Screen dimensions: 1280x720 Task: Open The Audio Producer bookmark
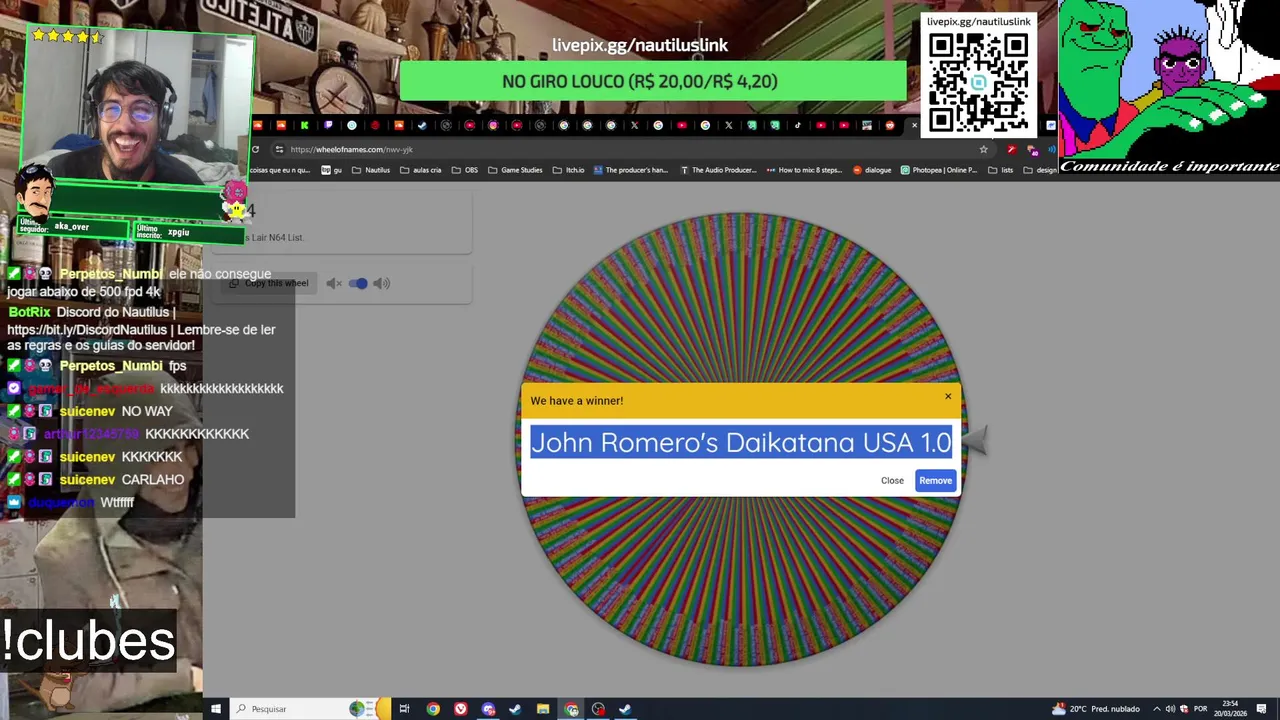point(719,170)
